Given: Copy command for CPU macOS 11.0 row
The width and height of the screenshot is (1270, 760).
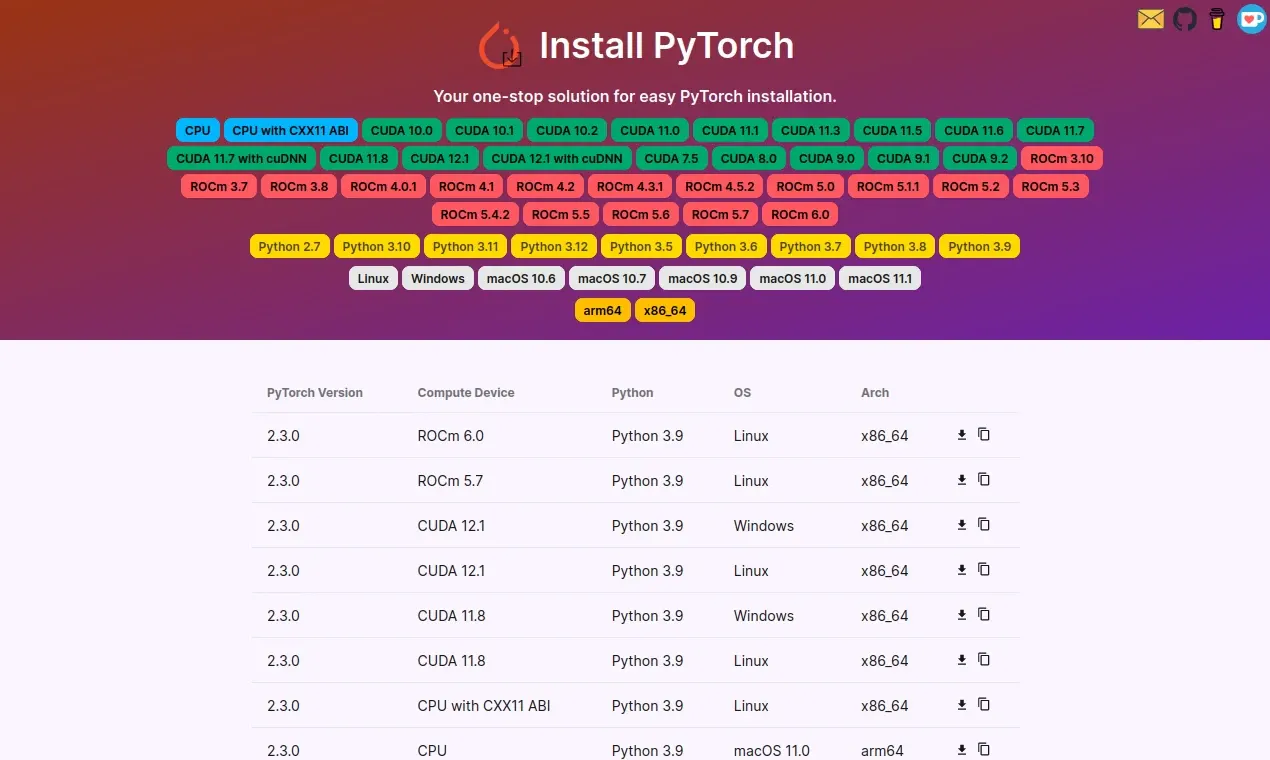Looking at the screenshot, I should coord(984,750).
